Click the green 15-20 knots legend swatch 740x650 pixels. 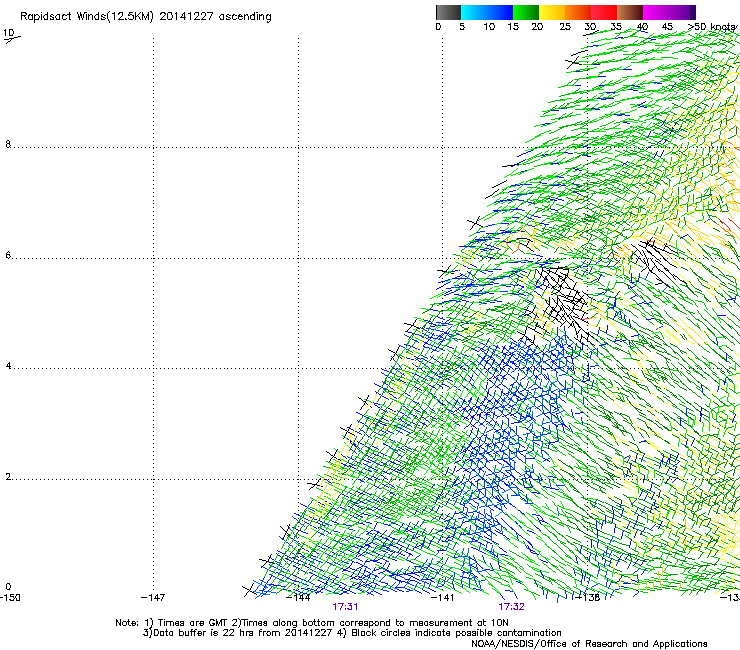point(526,12)
